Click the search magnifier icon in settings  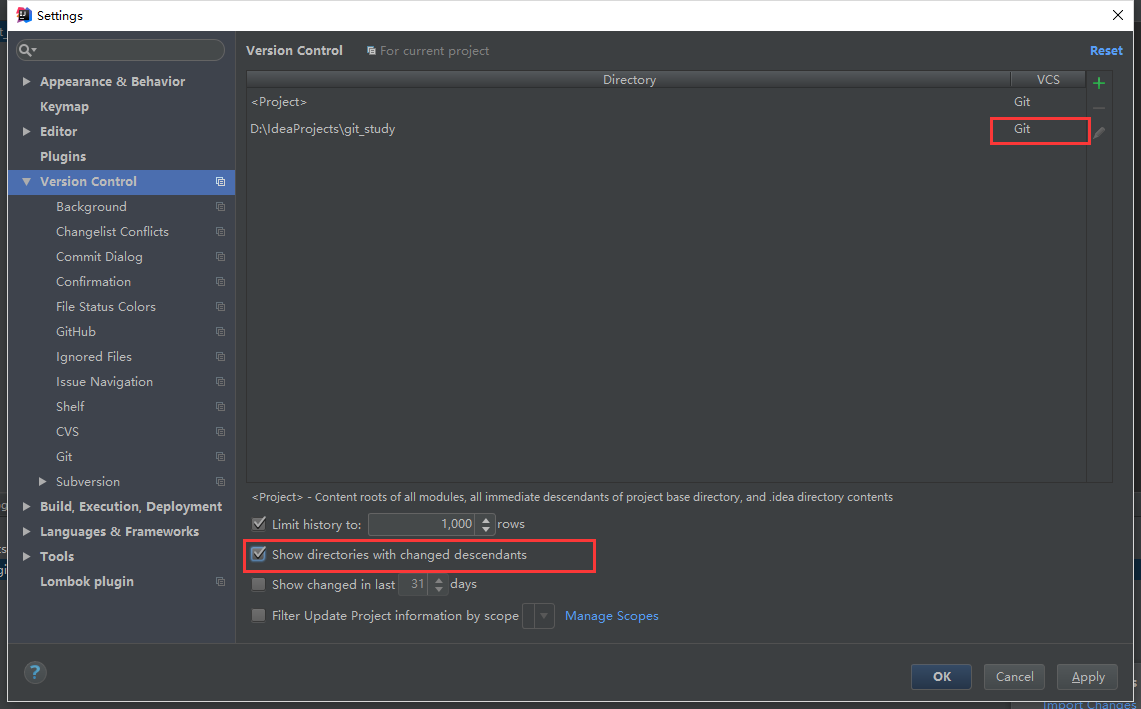click(x=27, y=50)
